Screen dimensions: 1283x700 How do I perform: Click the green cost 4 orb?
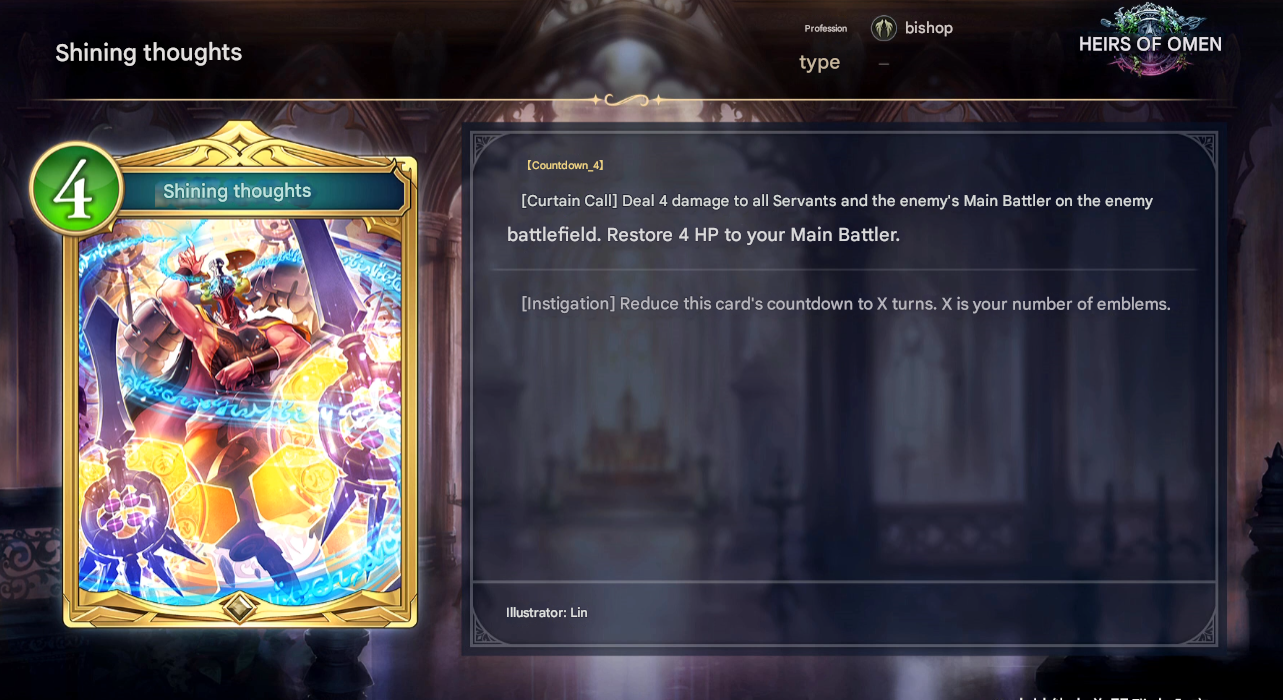point(76,189)
